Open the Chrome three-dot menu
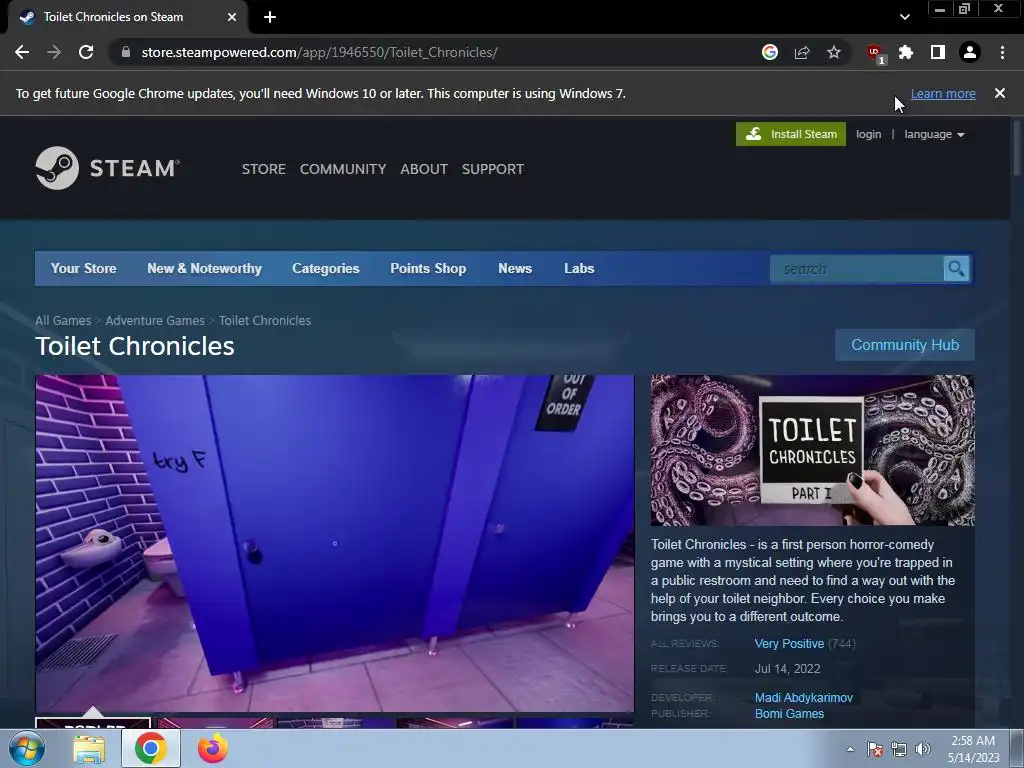 [x=1002, y=52]
